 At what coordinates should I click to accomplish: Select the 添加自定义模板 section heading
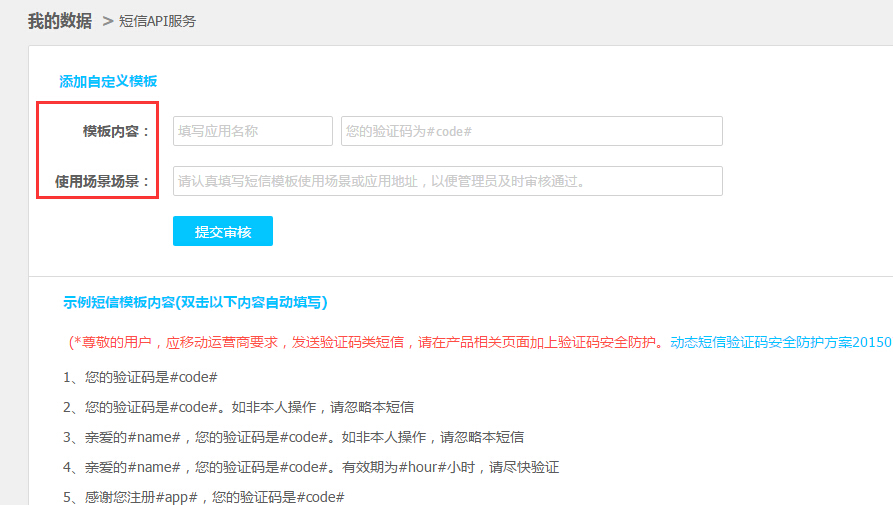tap(108, 81)
